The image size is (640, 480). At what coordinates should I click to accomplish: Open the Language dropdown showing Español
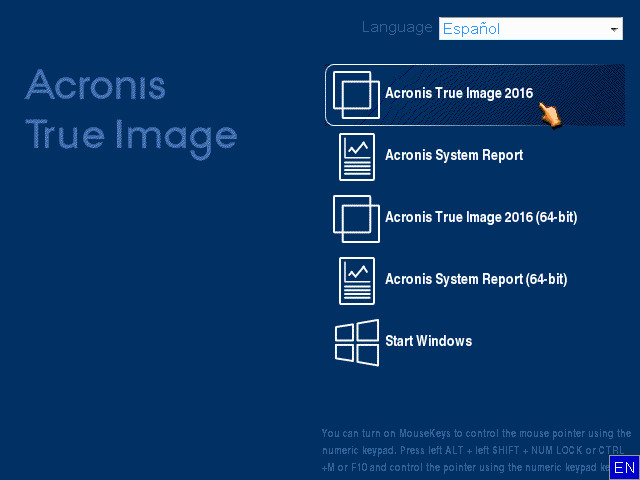point(531,29)
